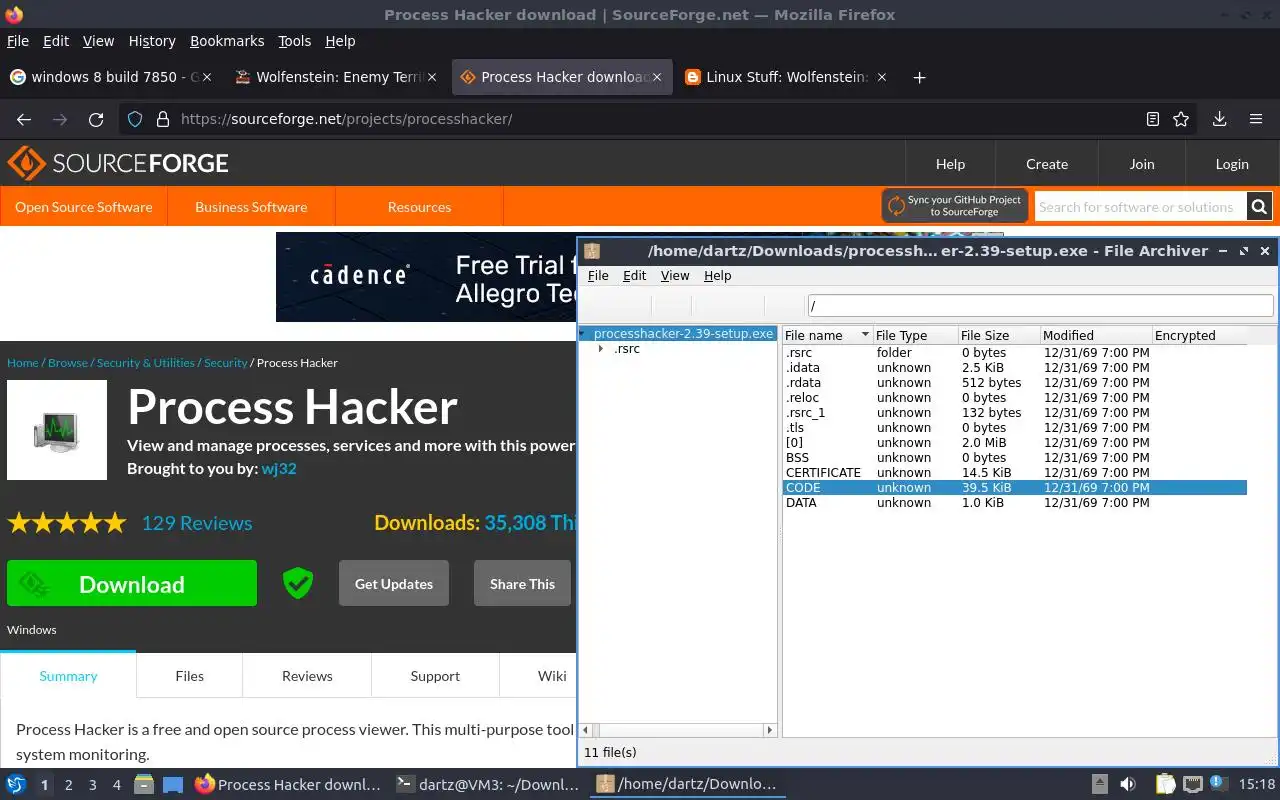Image resolution: width=1280 pixels, height=800 pixels.
Task: Click the File name column sort arrow
Action: [x=863, y=336]
